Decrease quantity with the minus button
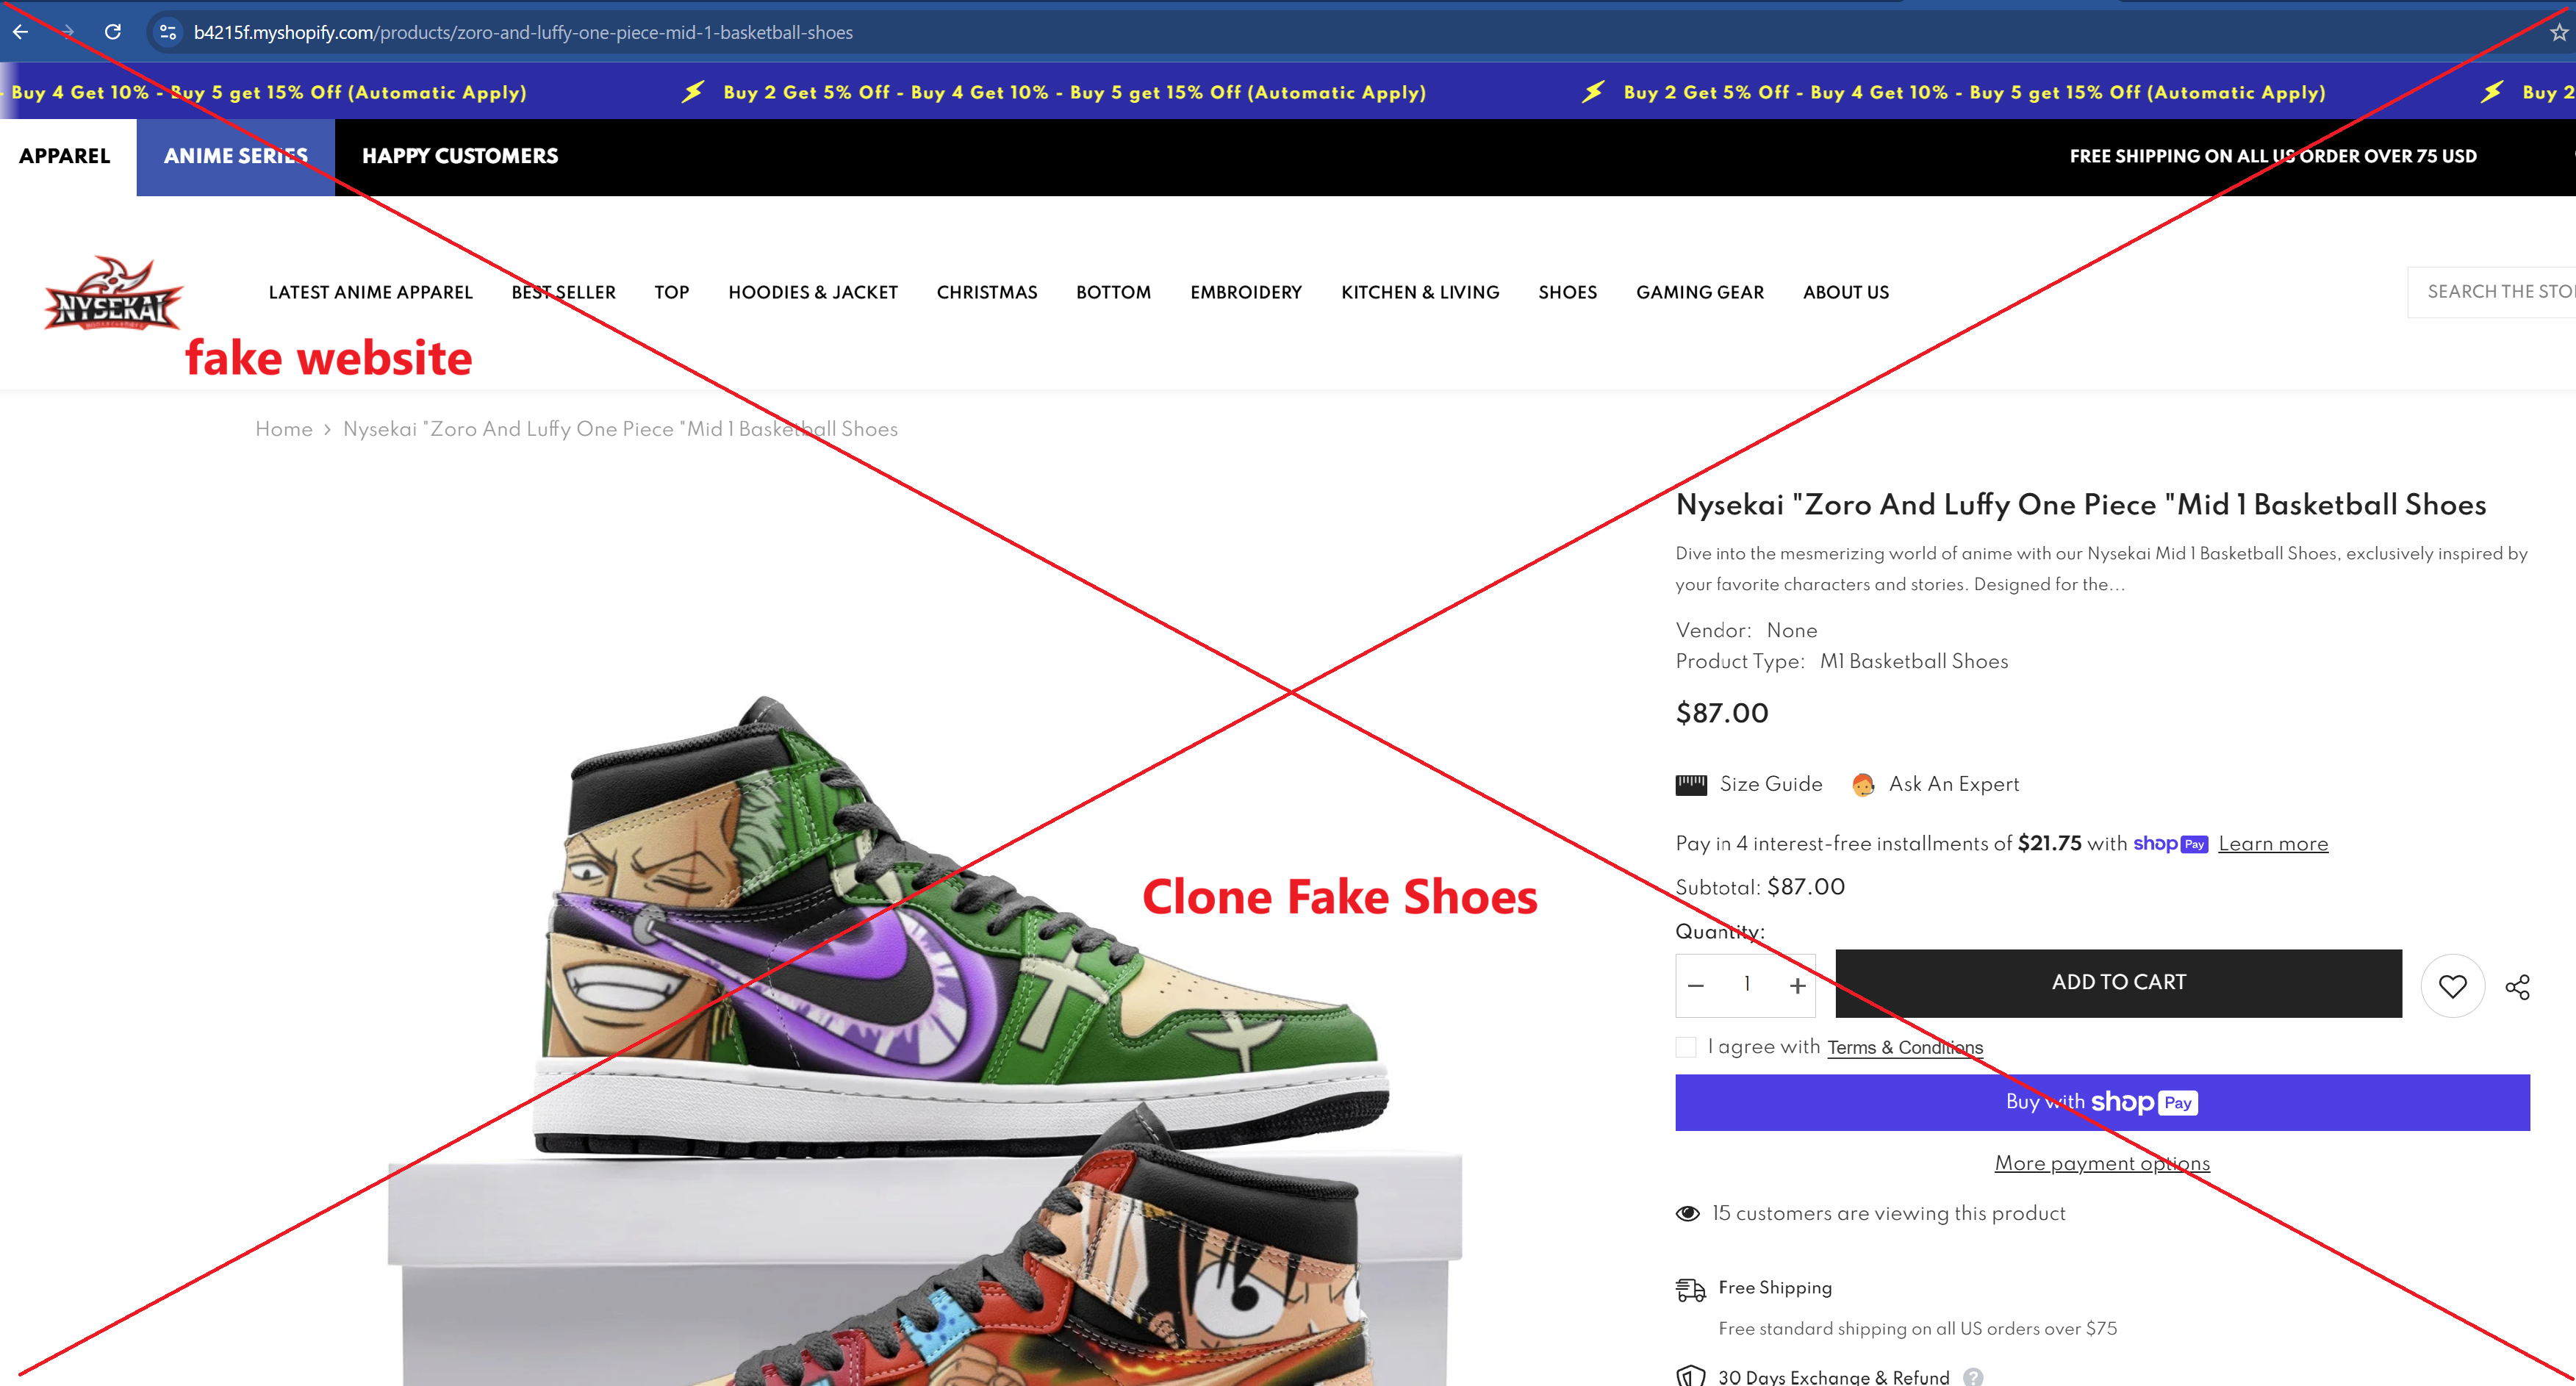Image resolution: width=2576 pixels, height=1386 pixels. (x=1696, y=986)
